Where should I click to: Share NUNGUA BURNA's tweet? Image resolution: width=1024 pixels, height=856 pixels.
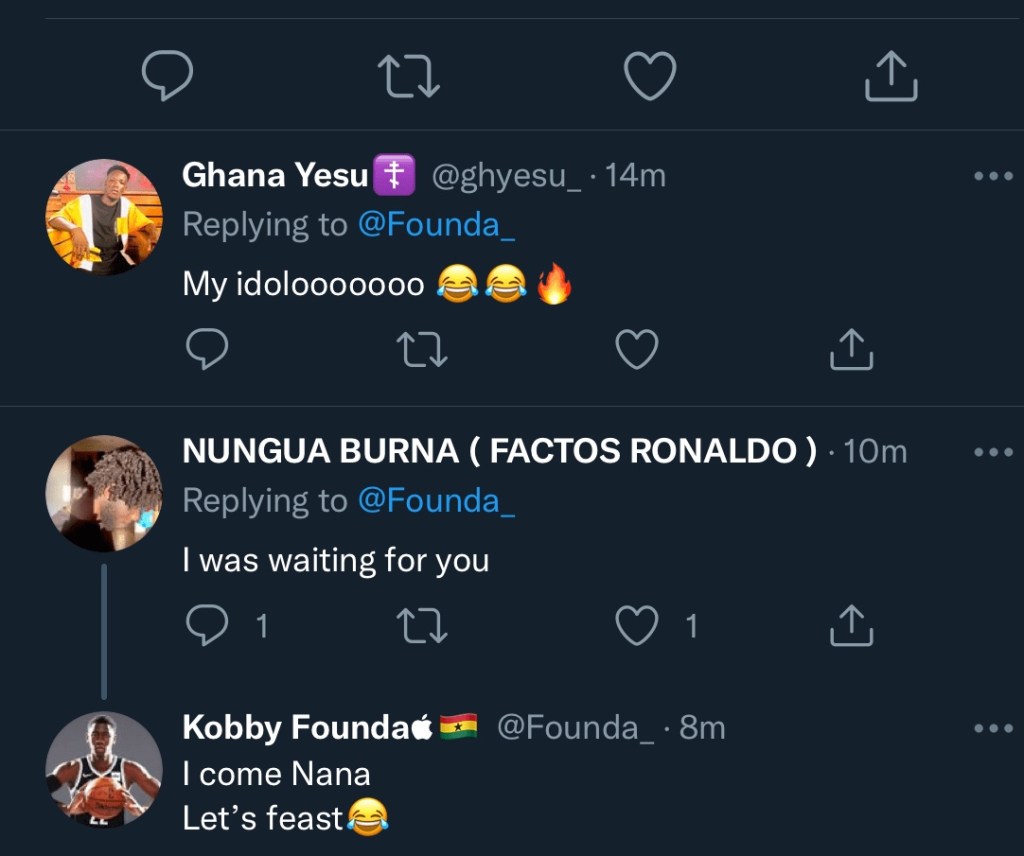click(852, 627)
